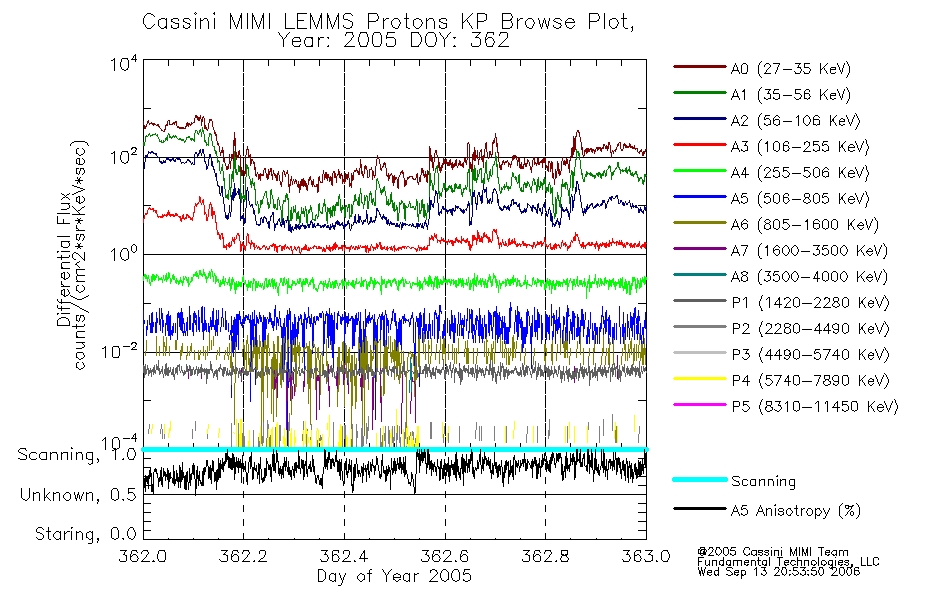The image size is (950, 600).
Task: Click the A4 (255-506 KeV) legend label
Action: 800,173
